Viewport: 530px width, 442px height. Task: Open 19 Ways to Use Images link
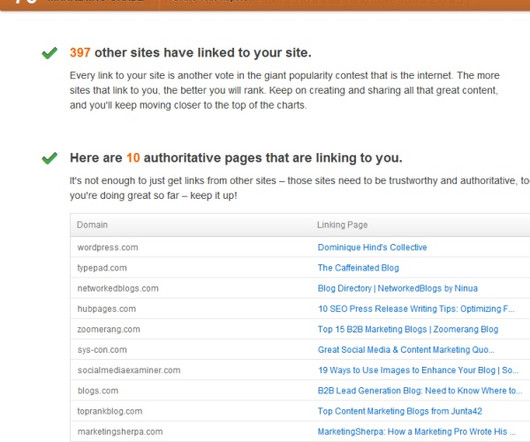[x=418, y=370]
